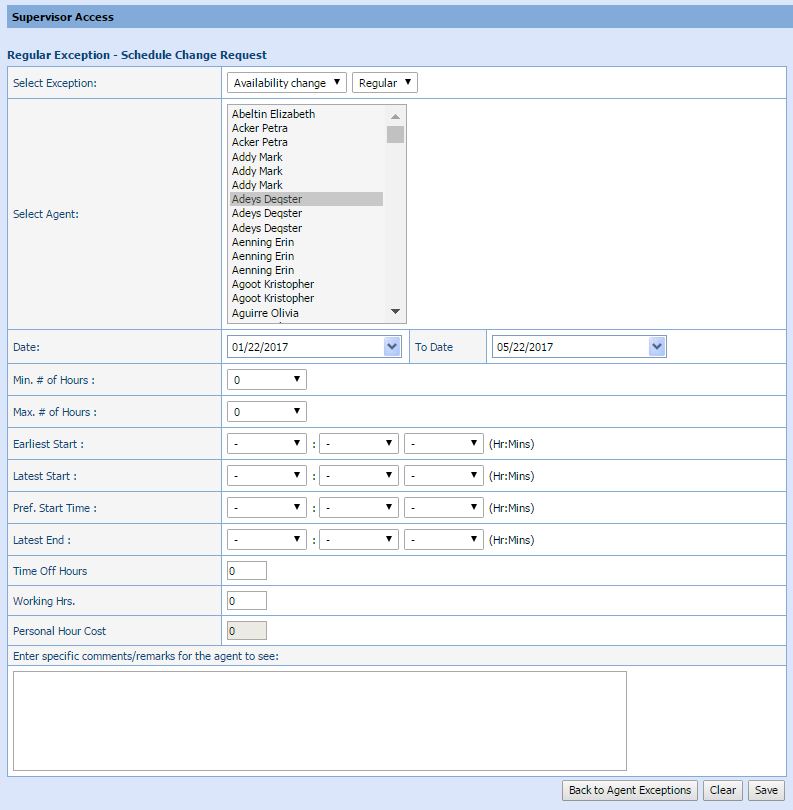Click the Time Off Hours field
Viewport: 793px width, 810px height.
point(247,571)
